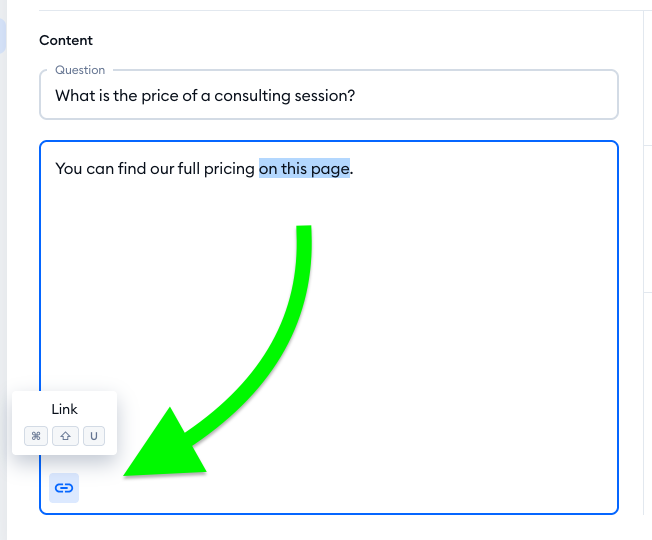
Task: Click the "Content" section heading
Action: click(66, 41)
